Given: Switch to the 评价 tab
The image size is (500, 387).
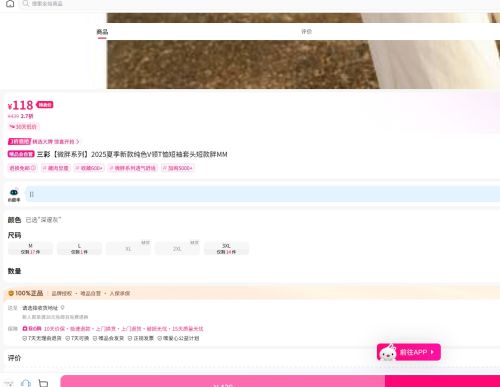Looking at the screenshot, I should 306,32.
